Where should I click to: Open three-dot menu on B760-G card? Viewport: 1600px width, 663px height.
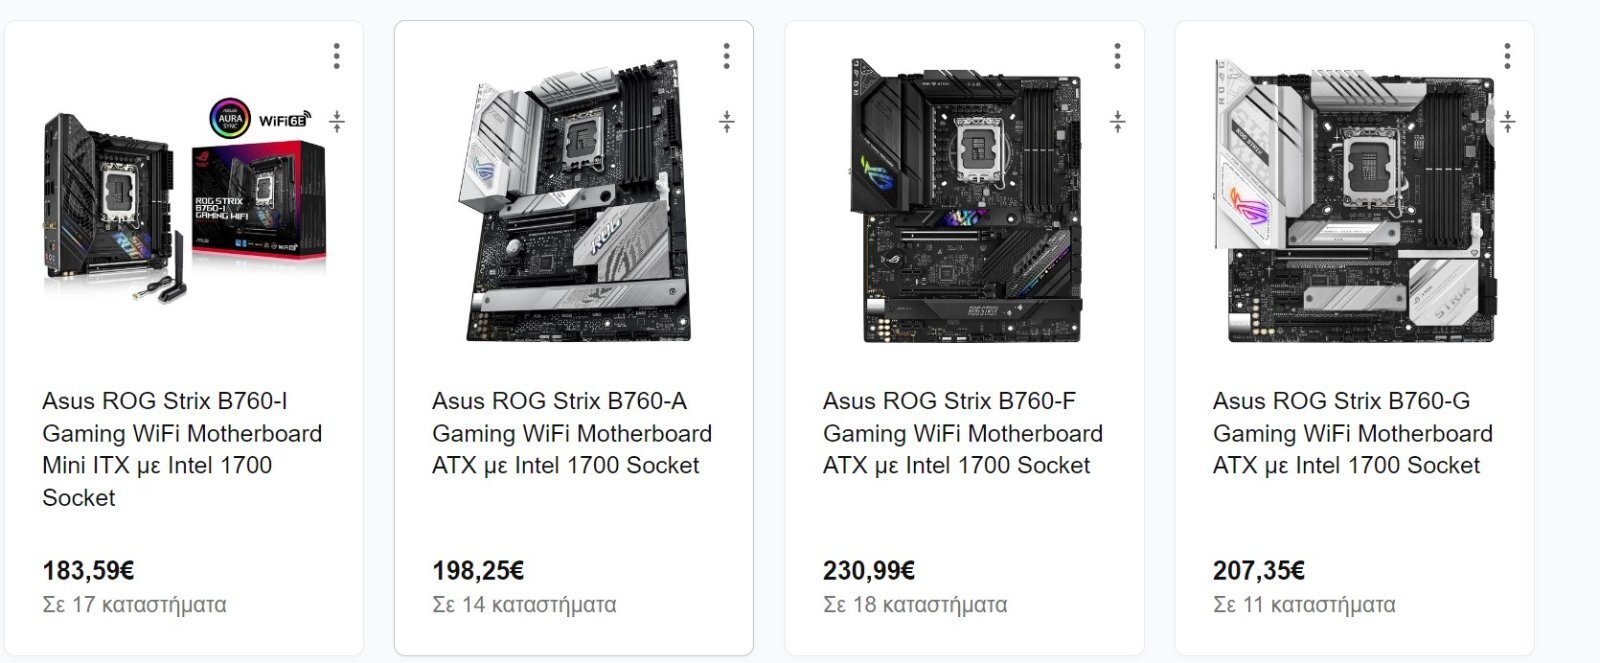(x=1508, y=56)
